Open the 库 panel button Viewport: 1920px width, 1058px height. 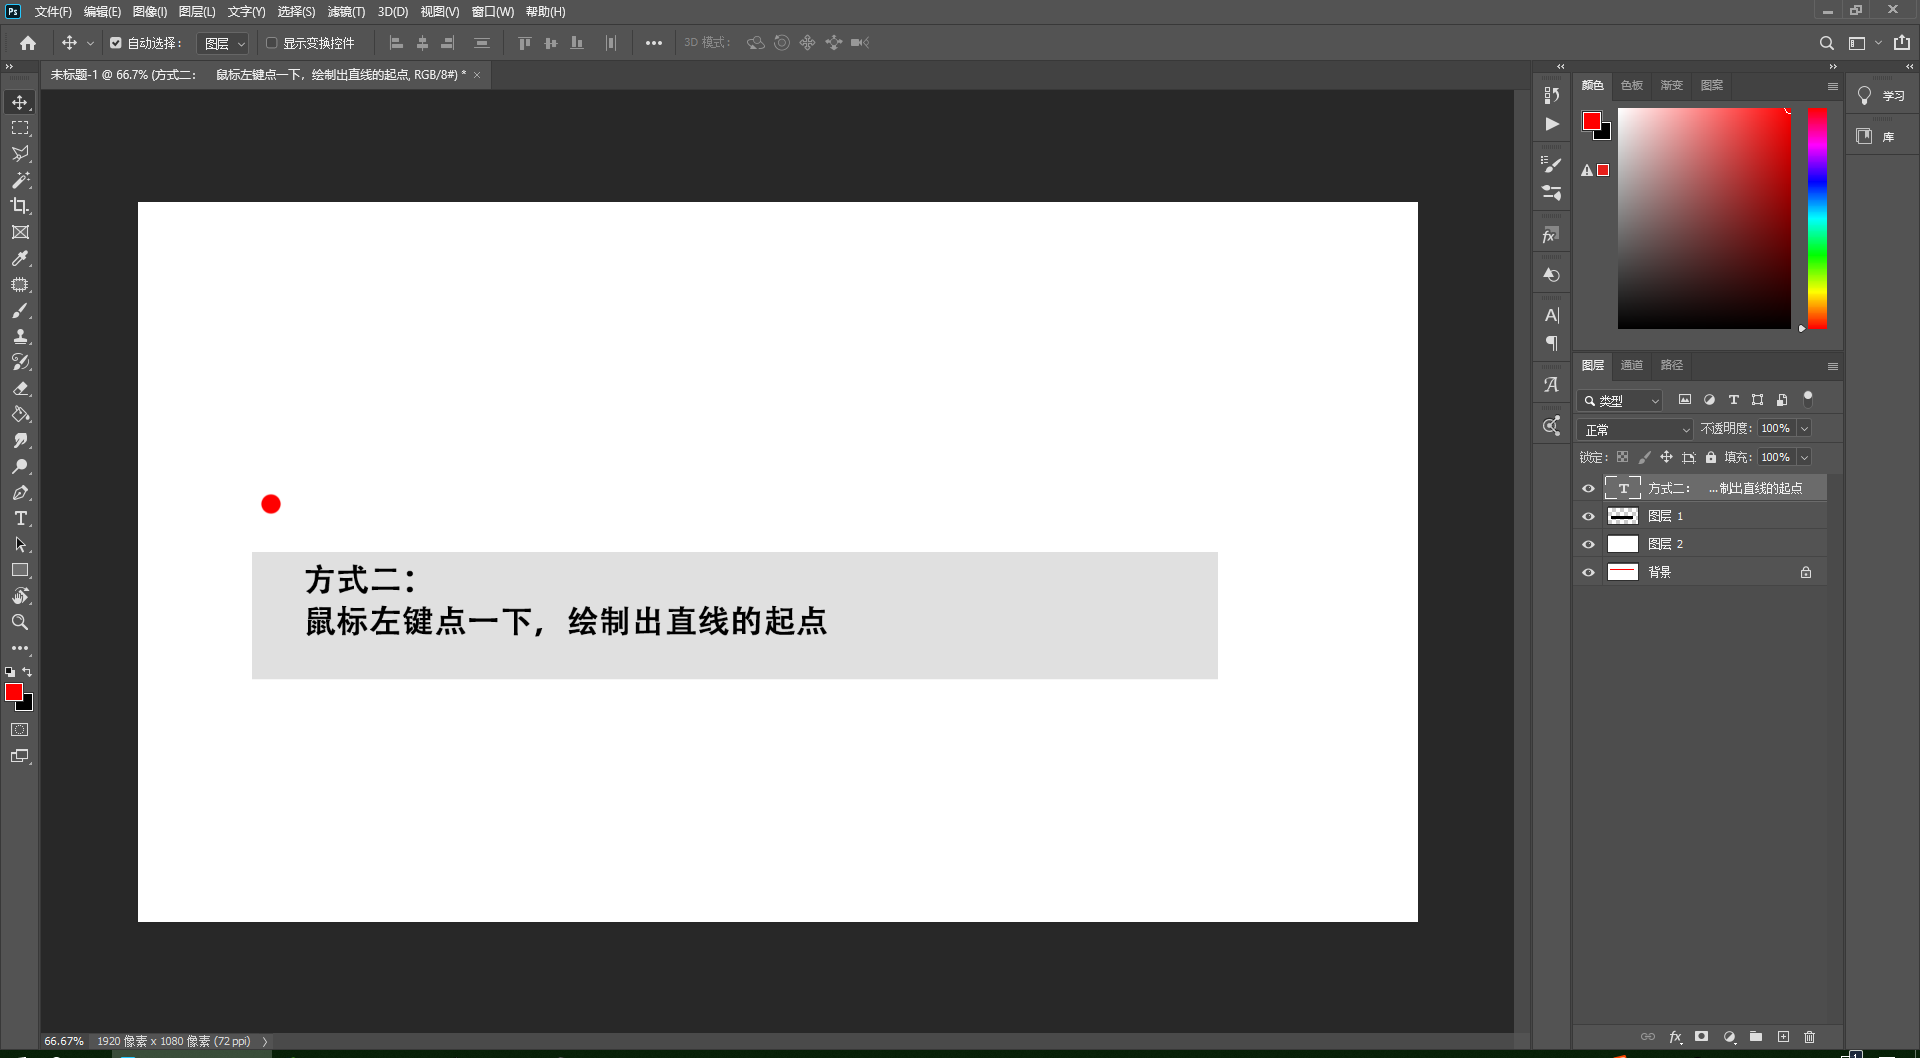[1876, 136]
